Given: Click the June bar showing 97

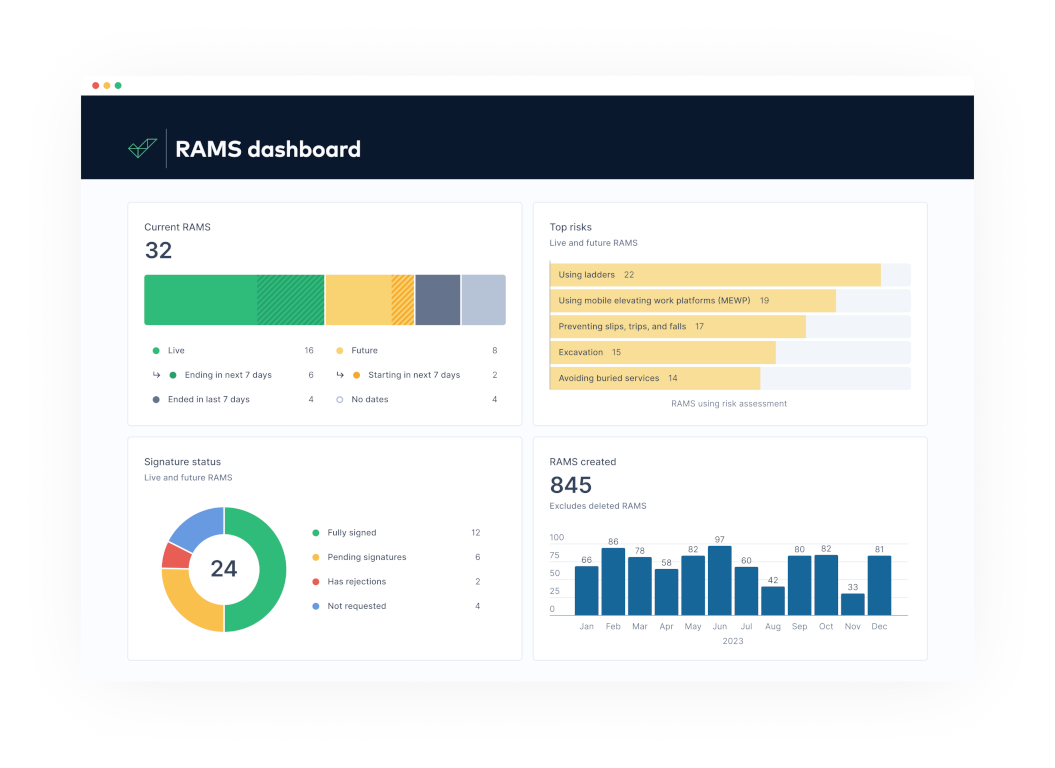Looking at the screenshot, I should [719, 580].
